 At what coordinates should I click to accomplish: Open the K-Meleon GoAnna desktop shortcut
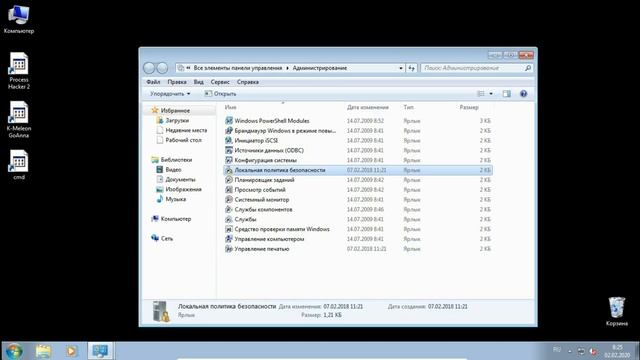coord(19,120)
